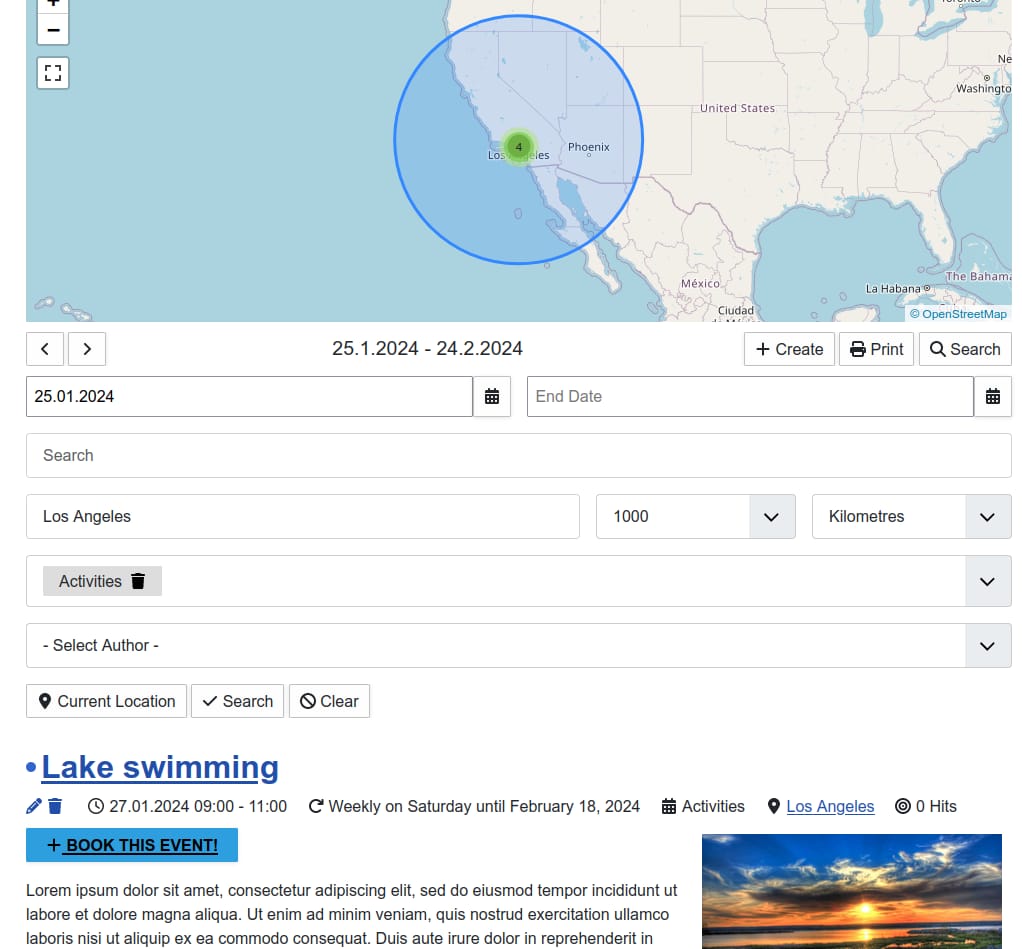Clear all filters with Clear button
Image resolution: width=1022 pixels, height=949 pixels.
(x=329, y=701)
